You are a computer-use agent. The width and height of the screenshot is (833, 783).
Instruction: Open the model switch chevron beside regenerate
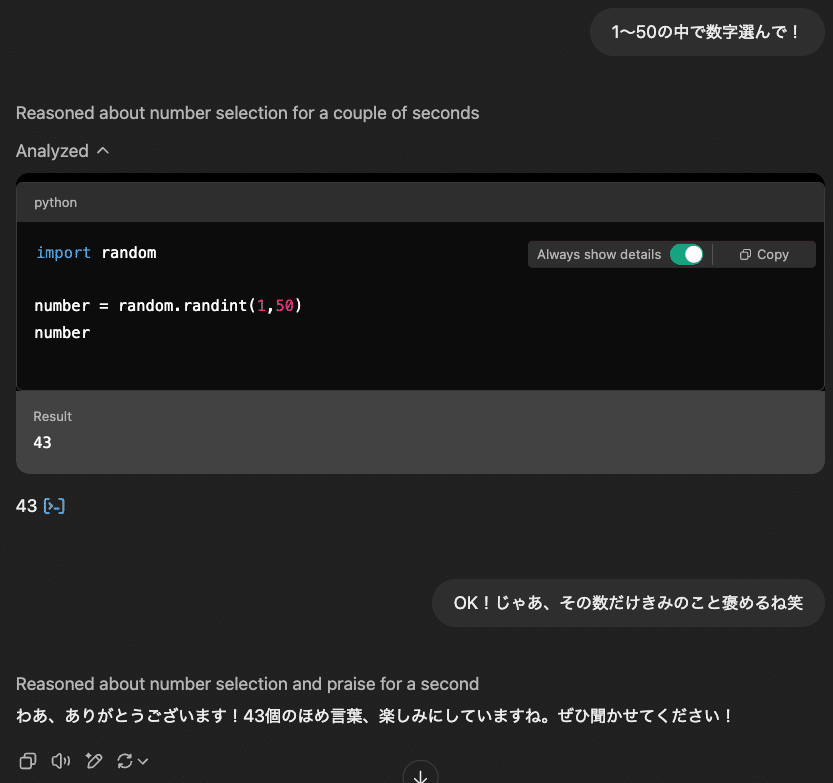point(144,762)
